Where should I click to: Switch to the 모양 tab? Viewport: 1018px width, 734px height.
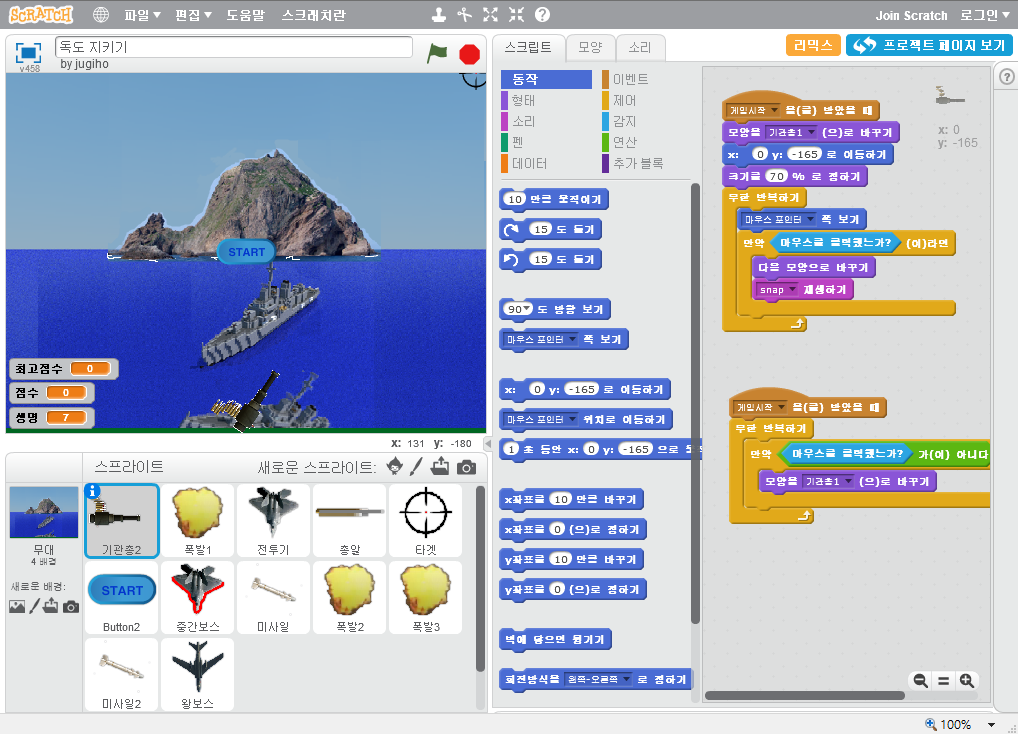coord(590,47)
